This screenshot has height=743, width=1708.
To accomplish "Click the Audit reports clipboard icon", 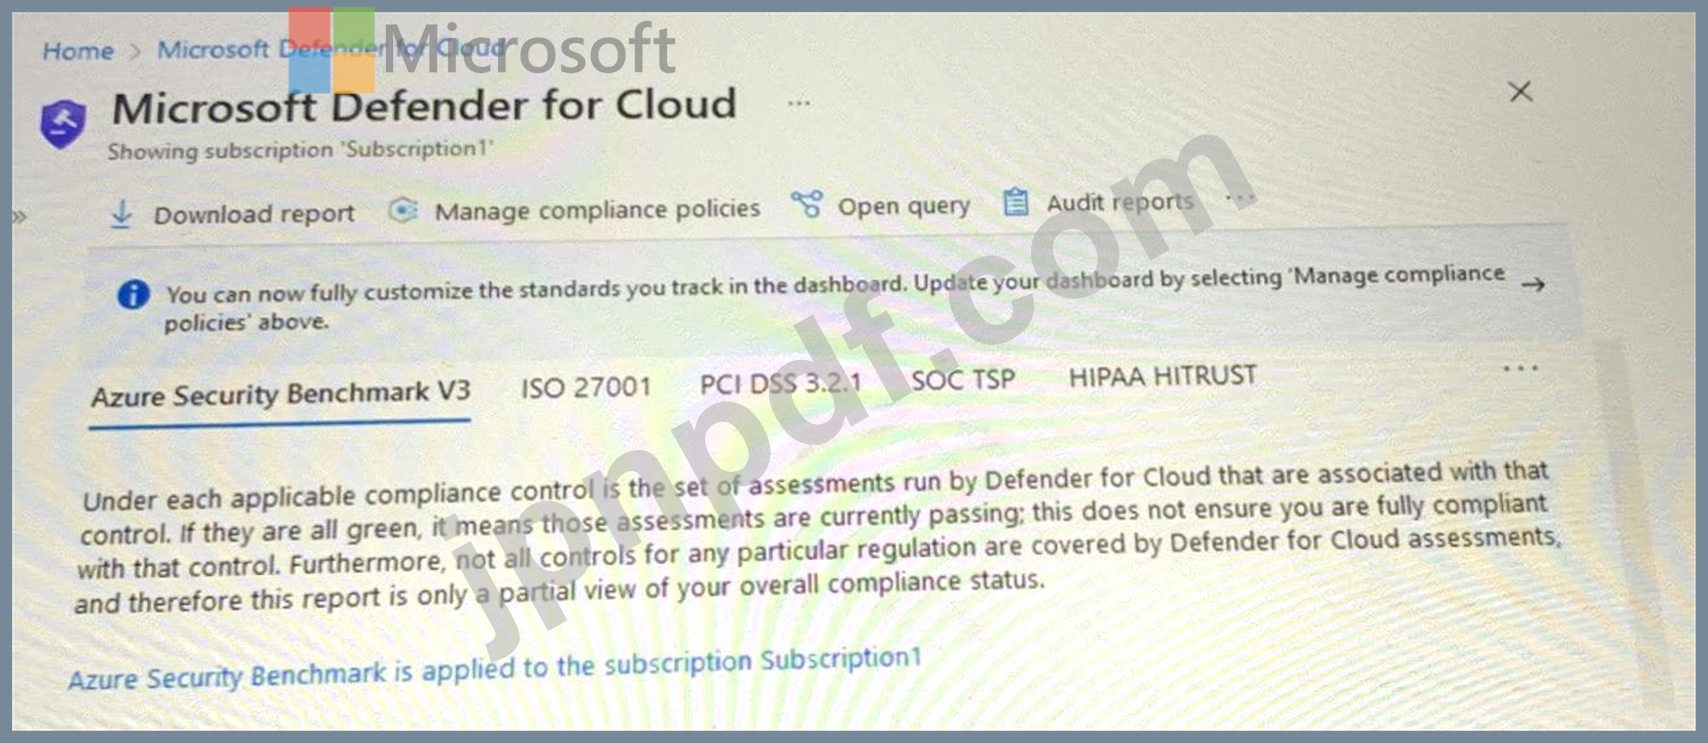I will 1015,202.
